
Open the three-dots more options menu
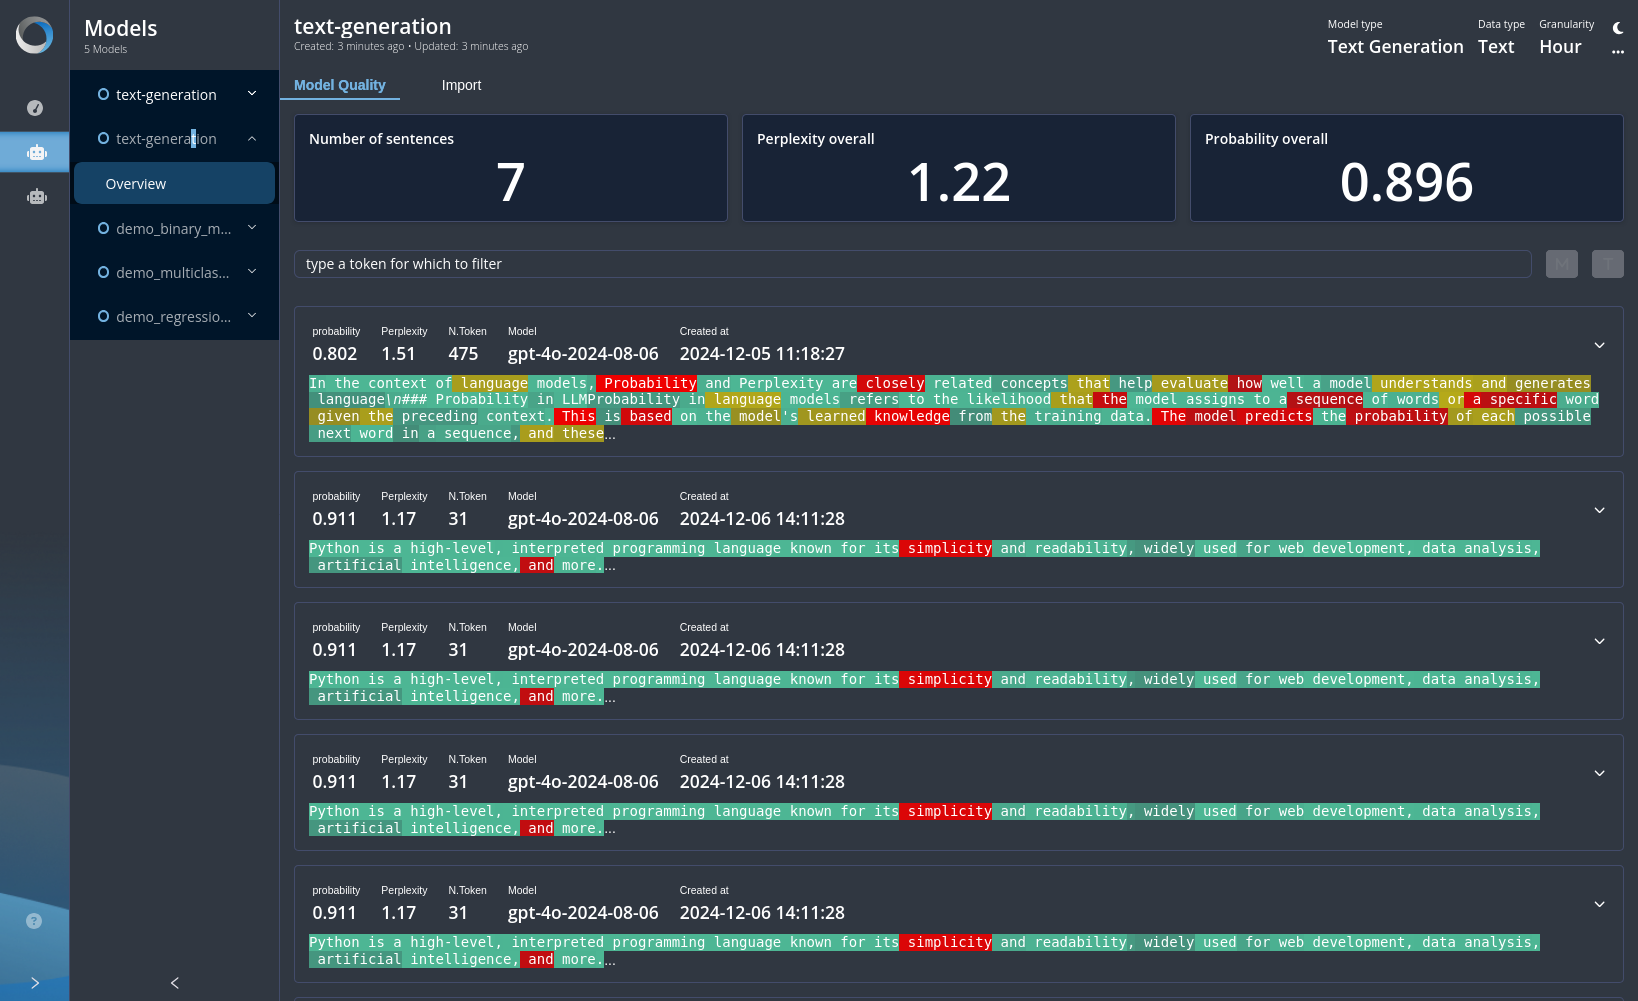(x=1618, y=51)
